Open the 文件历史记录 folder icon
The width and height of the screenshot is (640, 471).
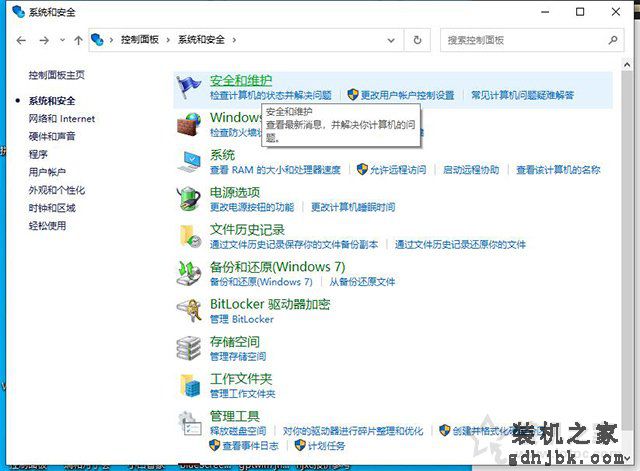click(x=190, y=236)
